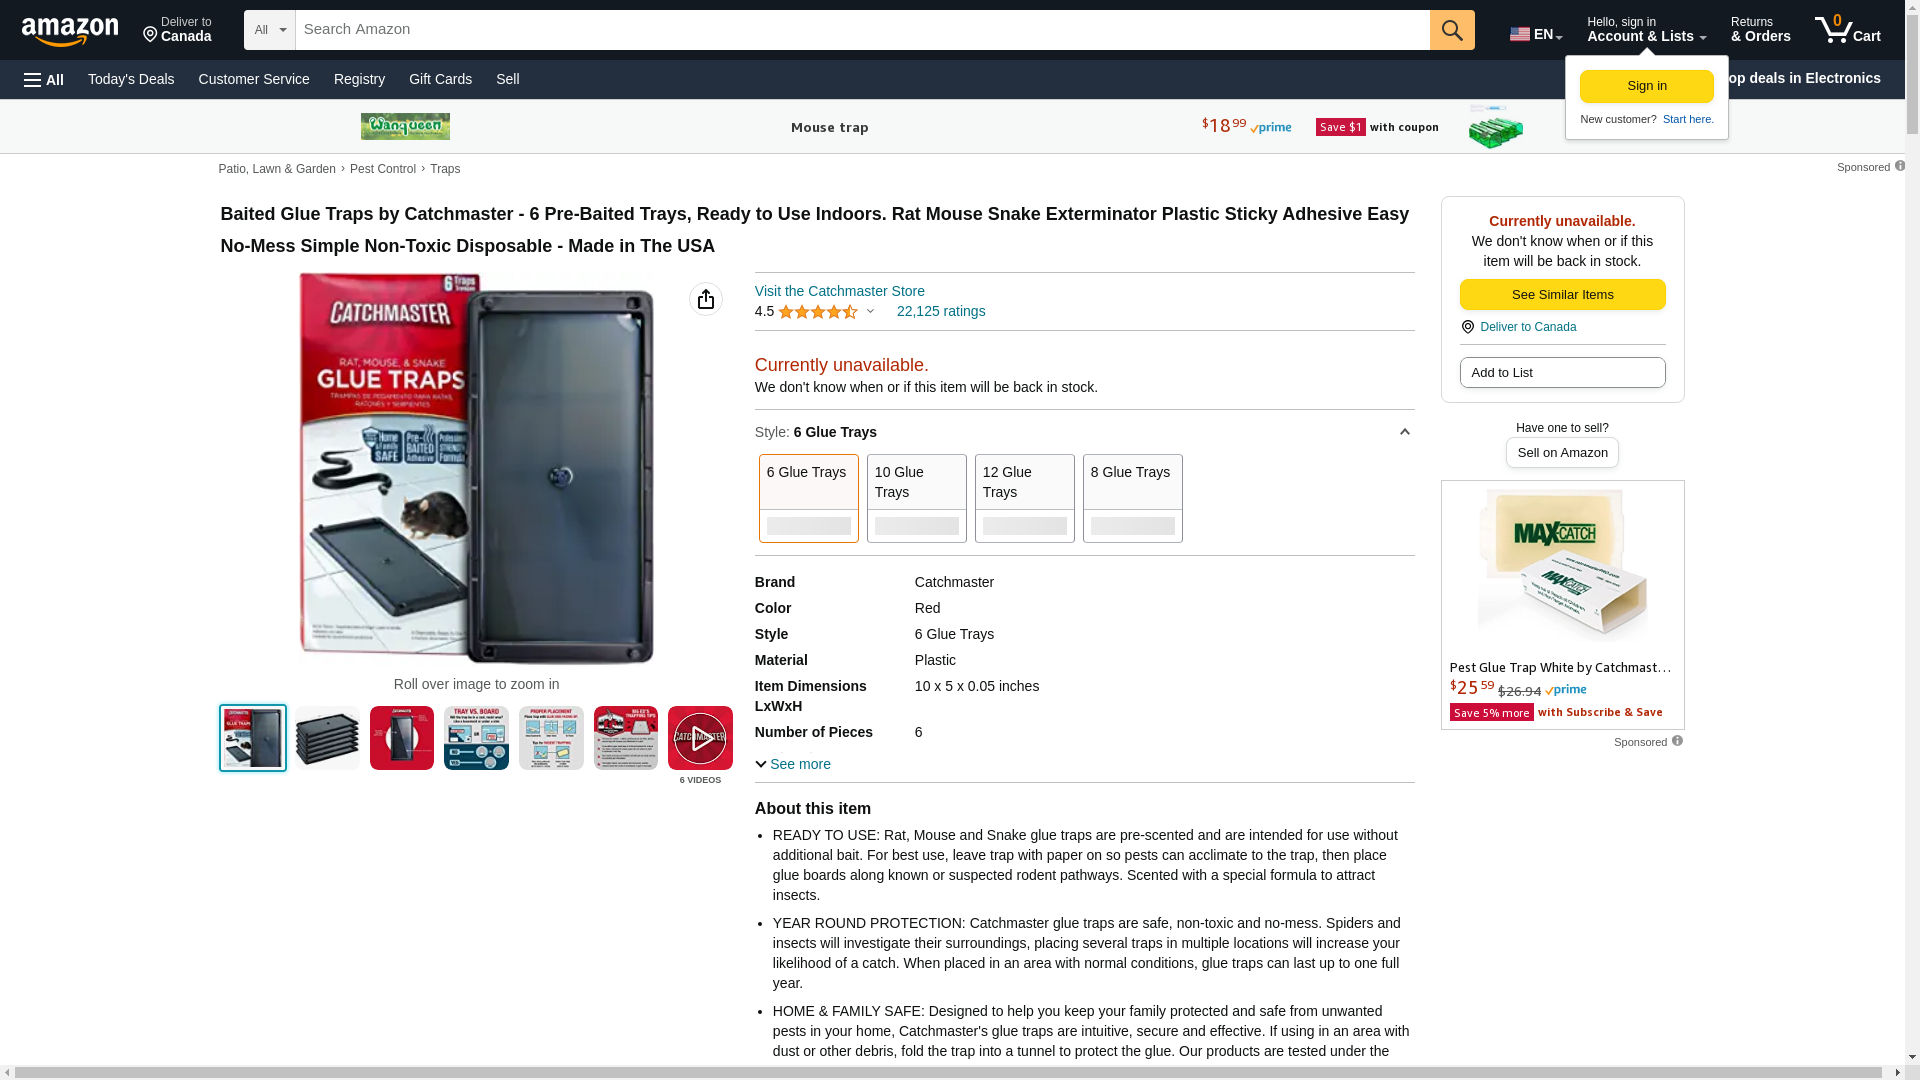Collapse the Style section chevron

(1404, 432)
